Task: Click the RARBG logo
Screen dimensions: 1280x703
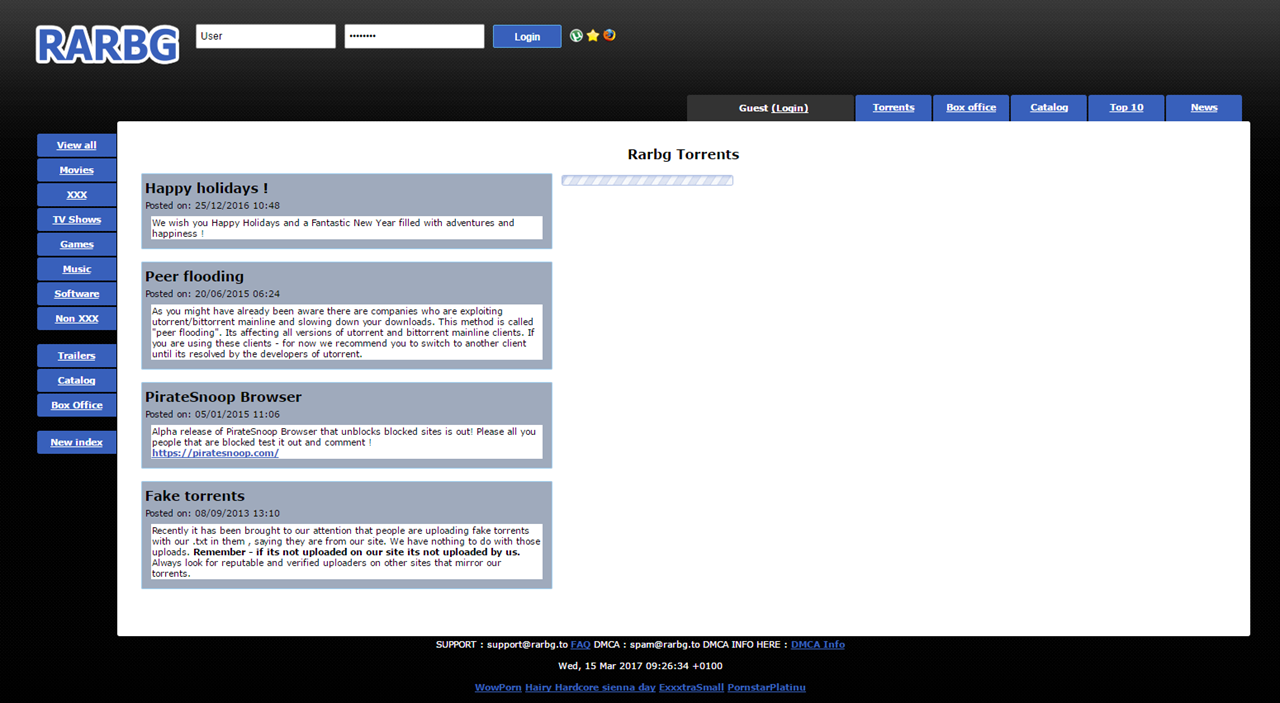Action: (x=107, y=44)
